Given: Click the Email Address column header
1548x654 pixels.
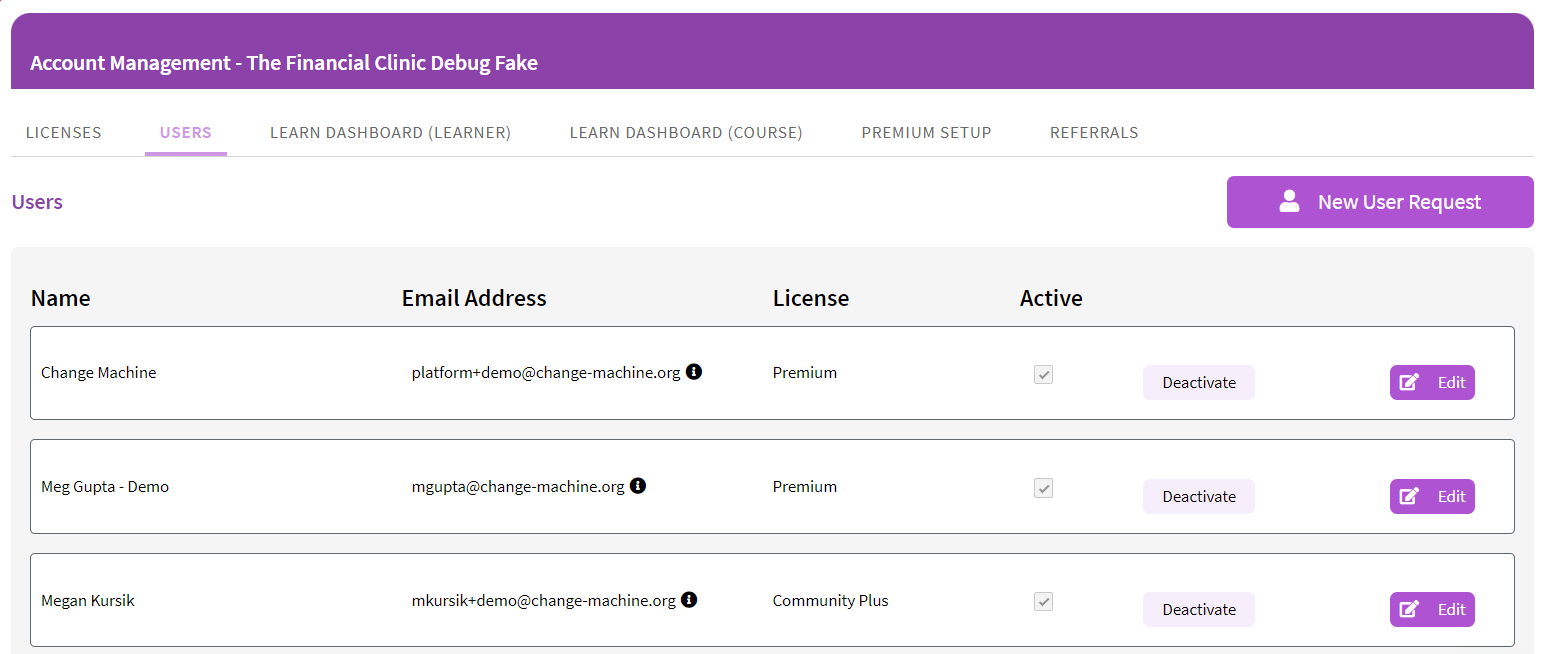Looking at the screenshot, I should pyautogui.click(x=474, y=298).
